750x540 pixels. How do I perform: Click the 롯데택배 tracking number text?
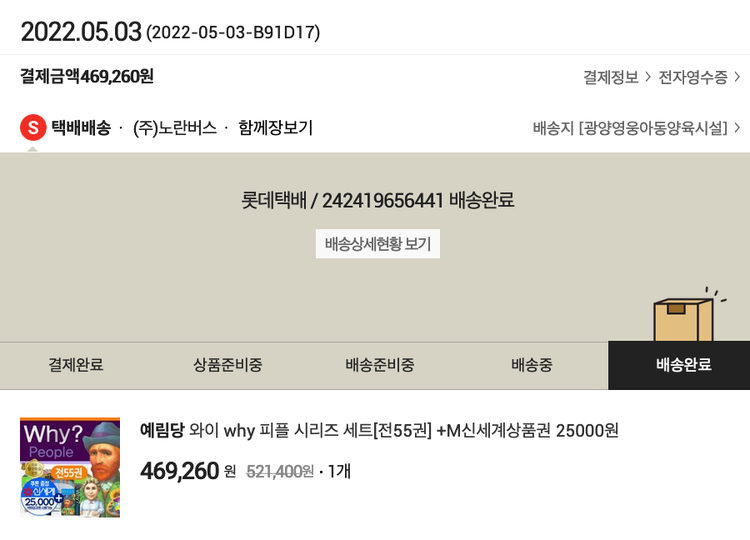(378, 200)
